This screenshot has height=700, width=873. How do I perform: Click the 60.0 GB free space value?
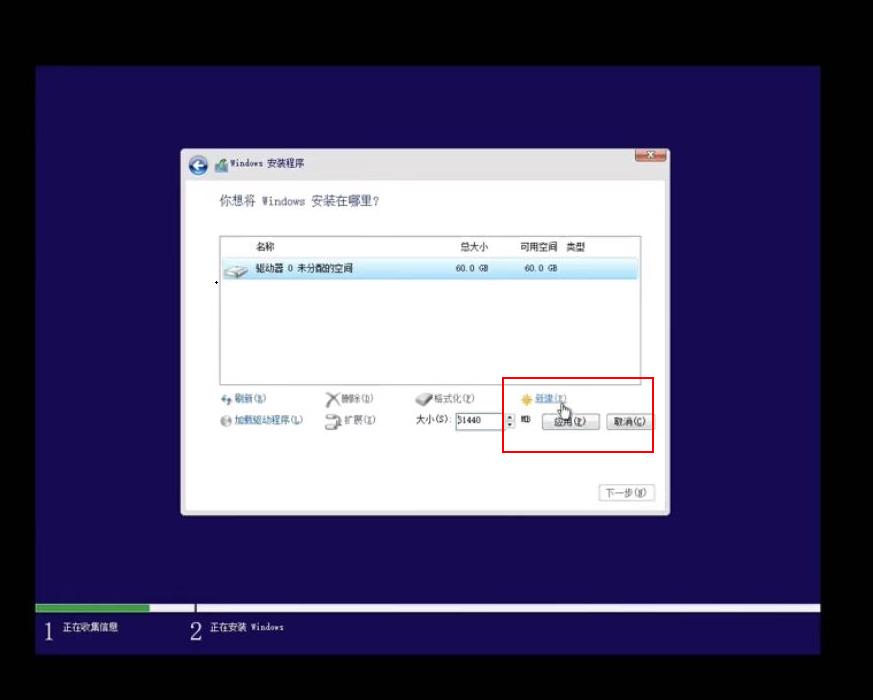[x=541, y=268]
